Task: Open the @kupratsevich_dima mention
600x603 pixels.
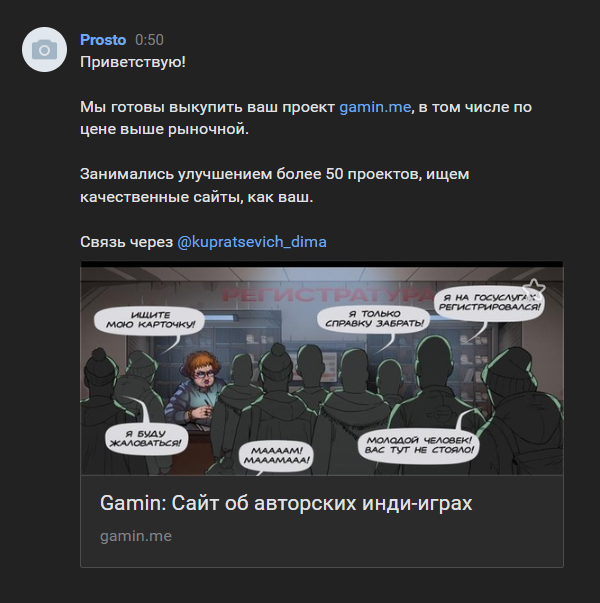Action: 252,242
